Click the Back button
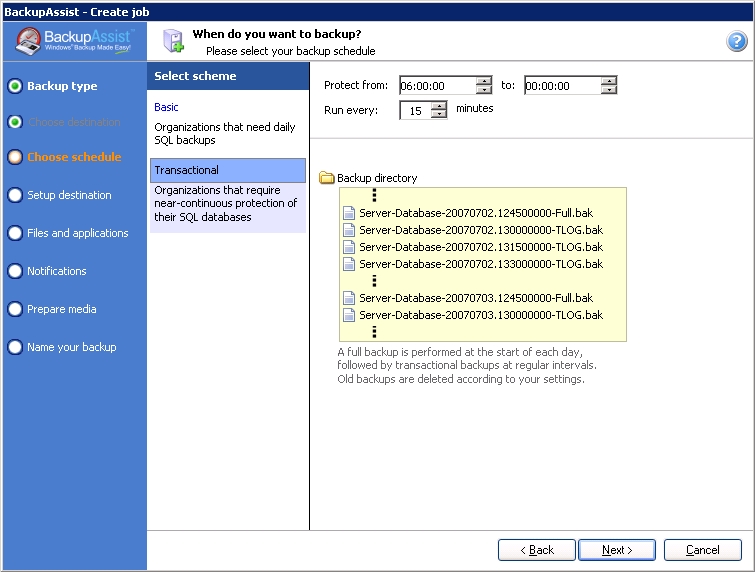Viewport: 755px width, 572px height. (x=537, y=550)
